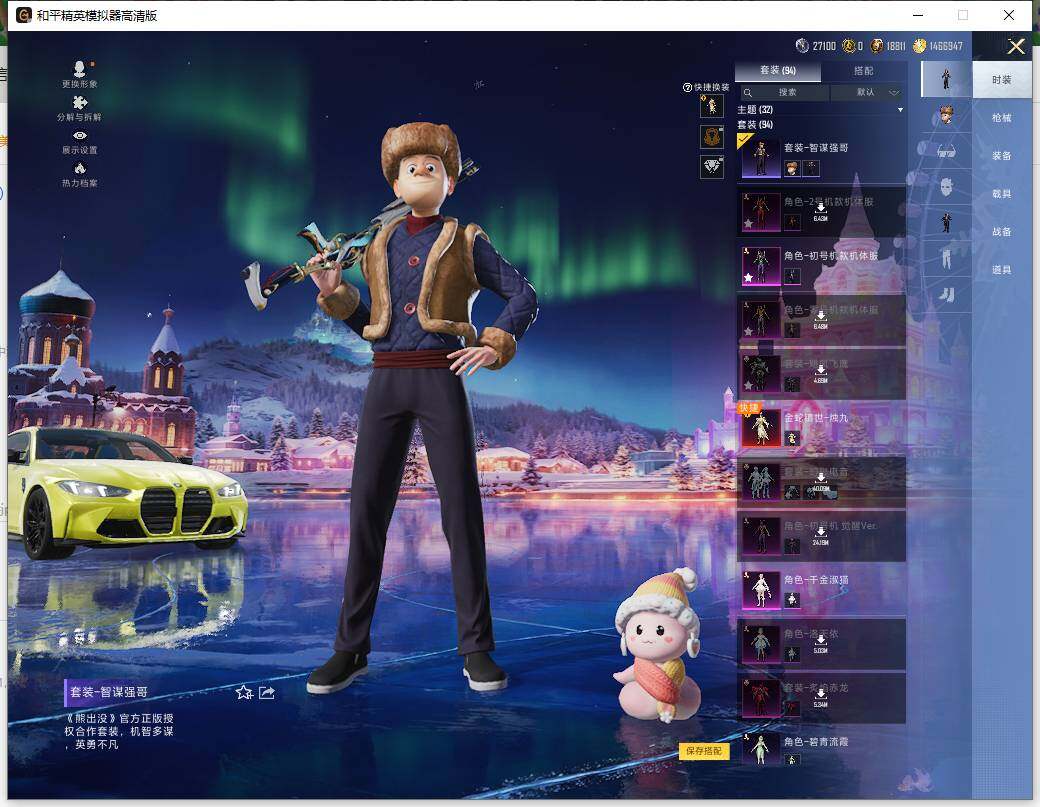This screenshot has height=807, width=1040.
Task: Open the 更换形象 (change appearance) icon
Action: point(80,68)
